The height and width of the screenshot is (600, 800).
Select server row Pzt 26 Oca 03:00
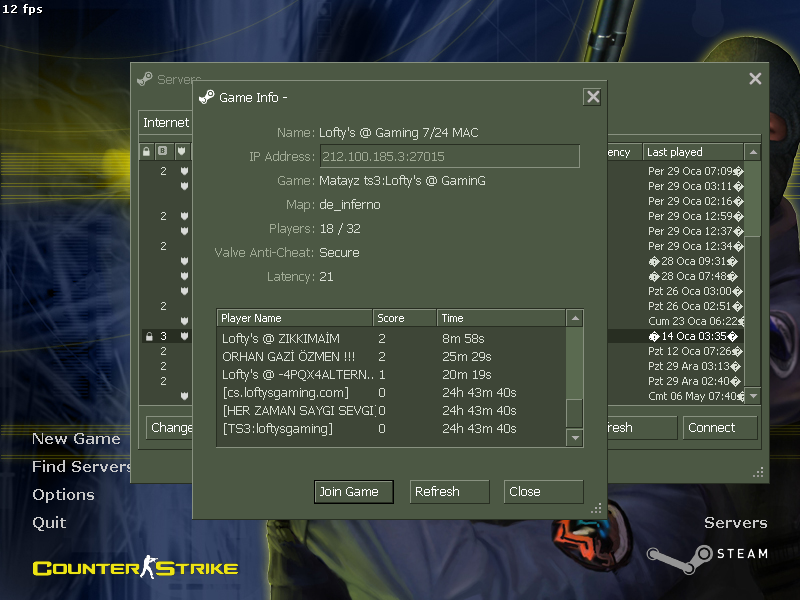(695, 291)
